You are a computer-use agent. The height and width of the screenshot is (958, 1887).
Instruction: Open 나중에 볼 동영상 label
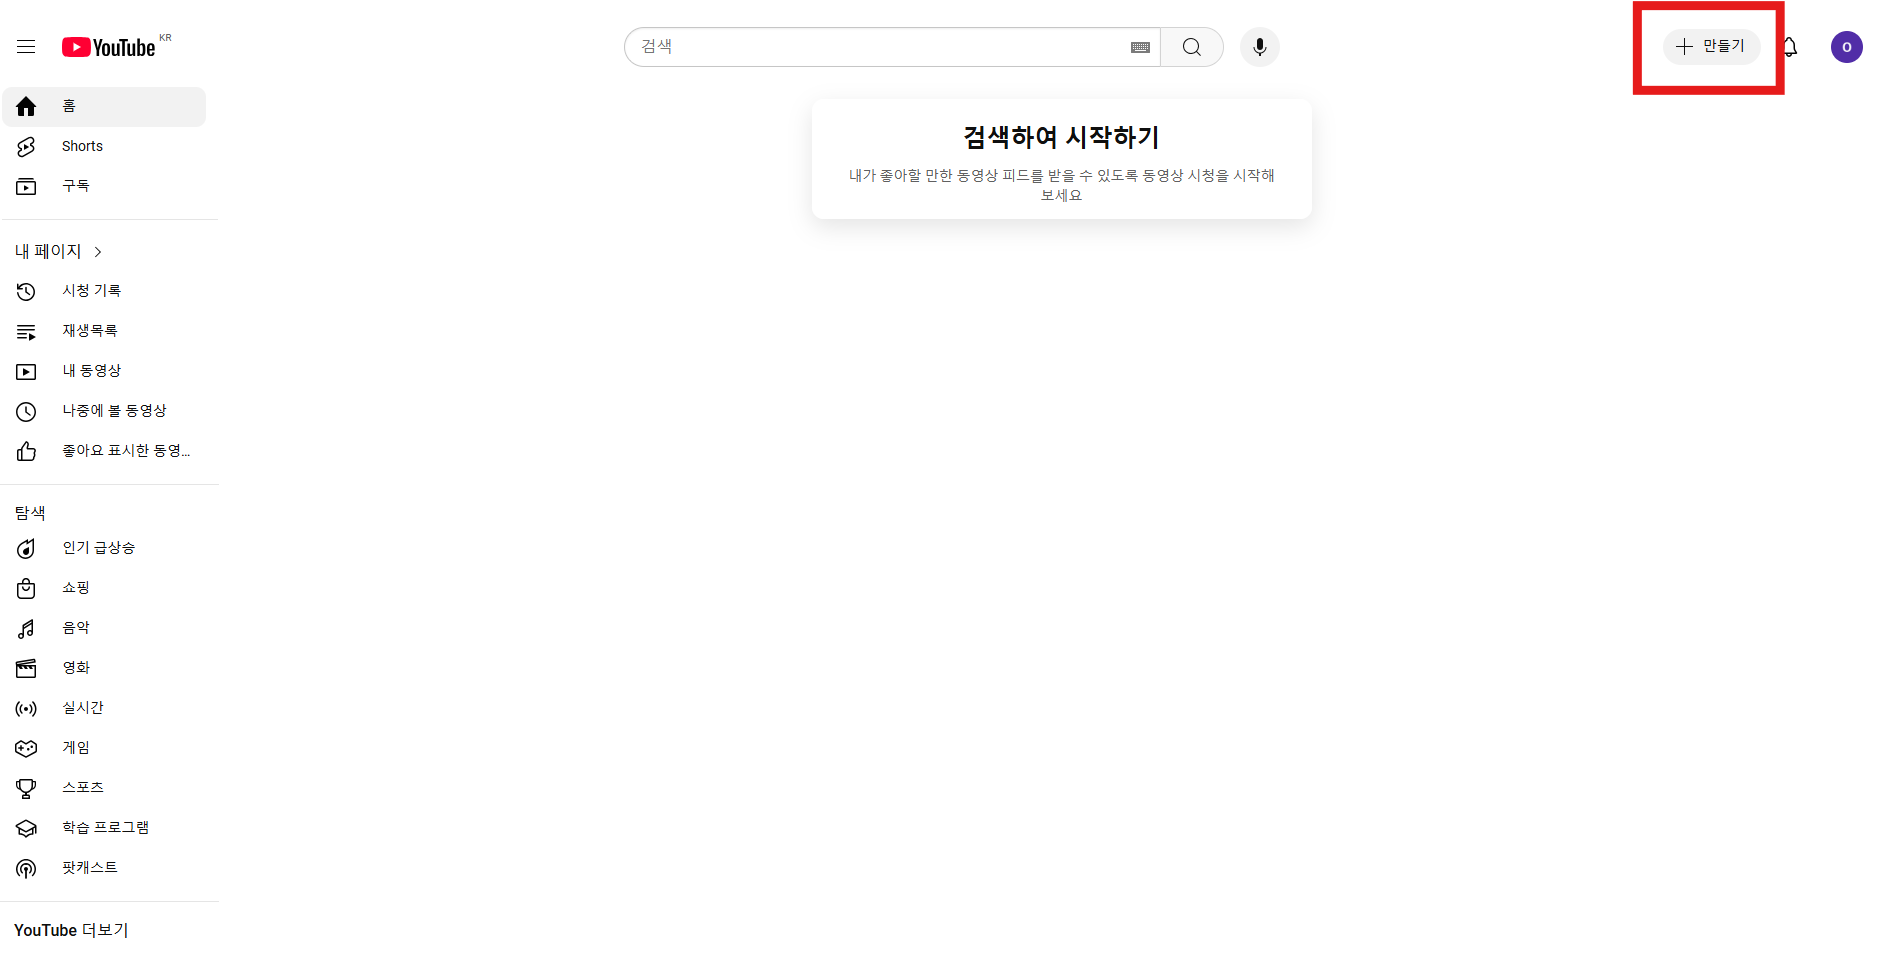coord(114,411)
